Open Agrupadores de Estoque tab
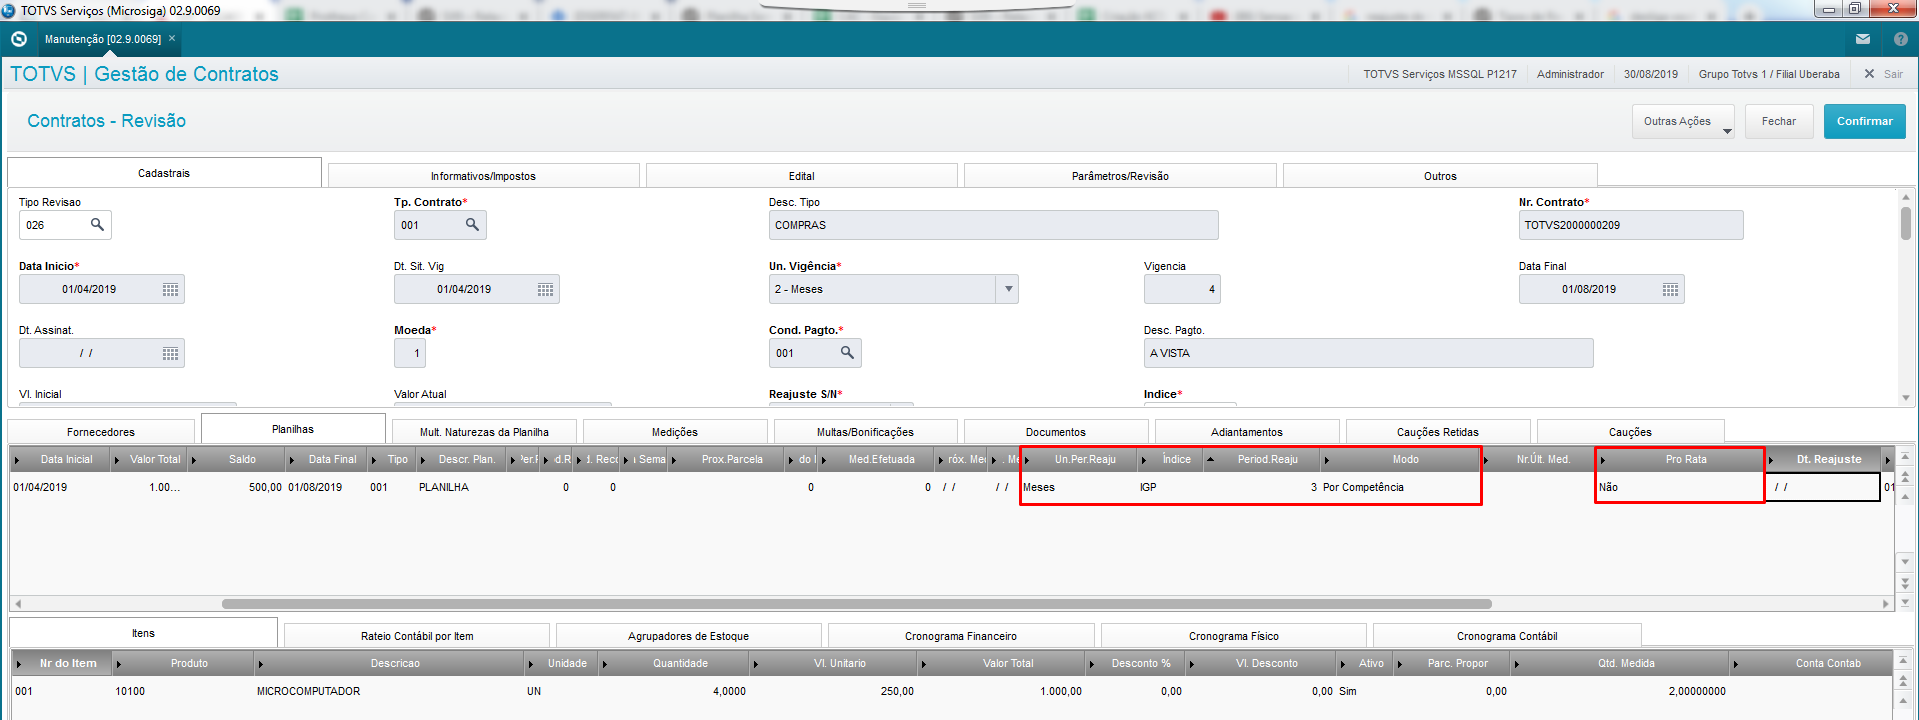The width and height of the screenshot is (1919, 720). [x=688, y=636]
